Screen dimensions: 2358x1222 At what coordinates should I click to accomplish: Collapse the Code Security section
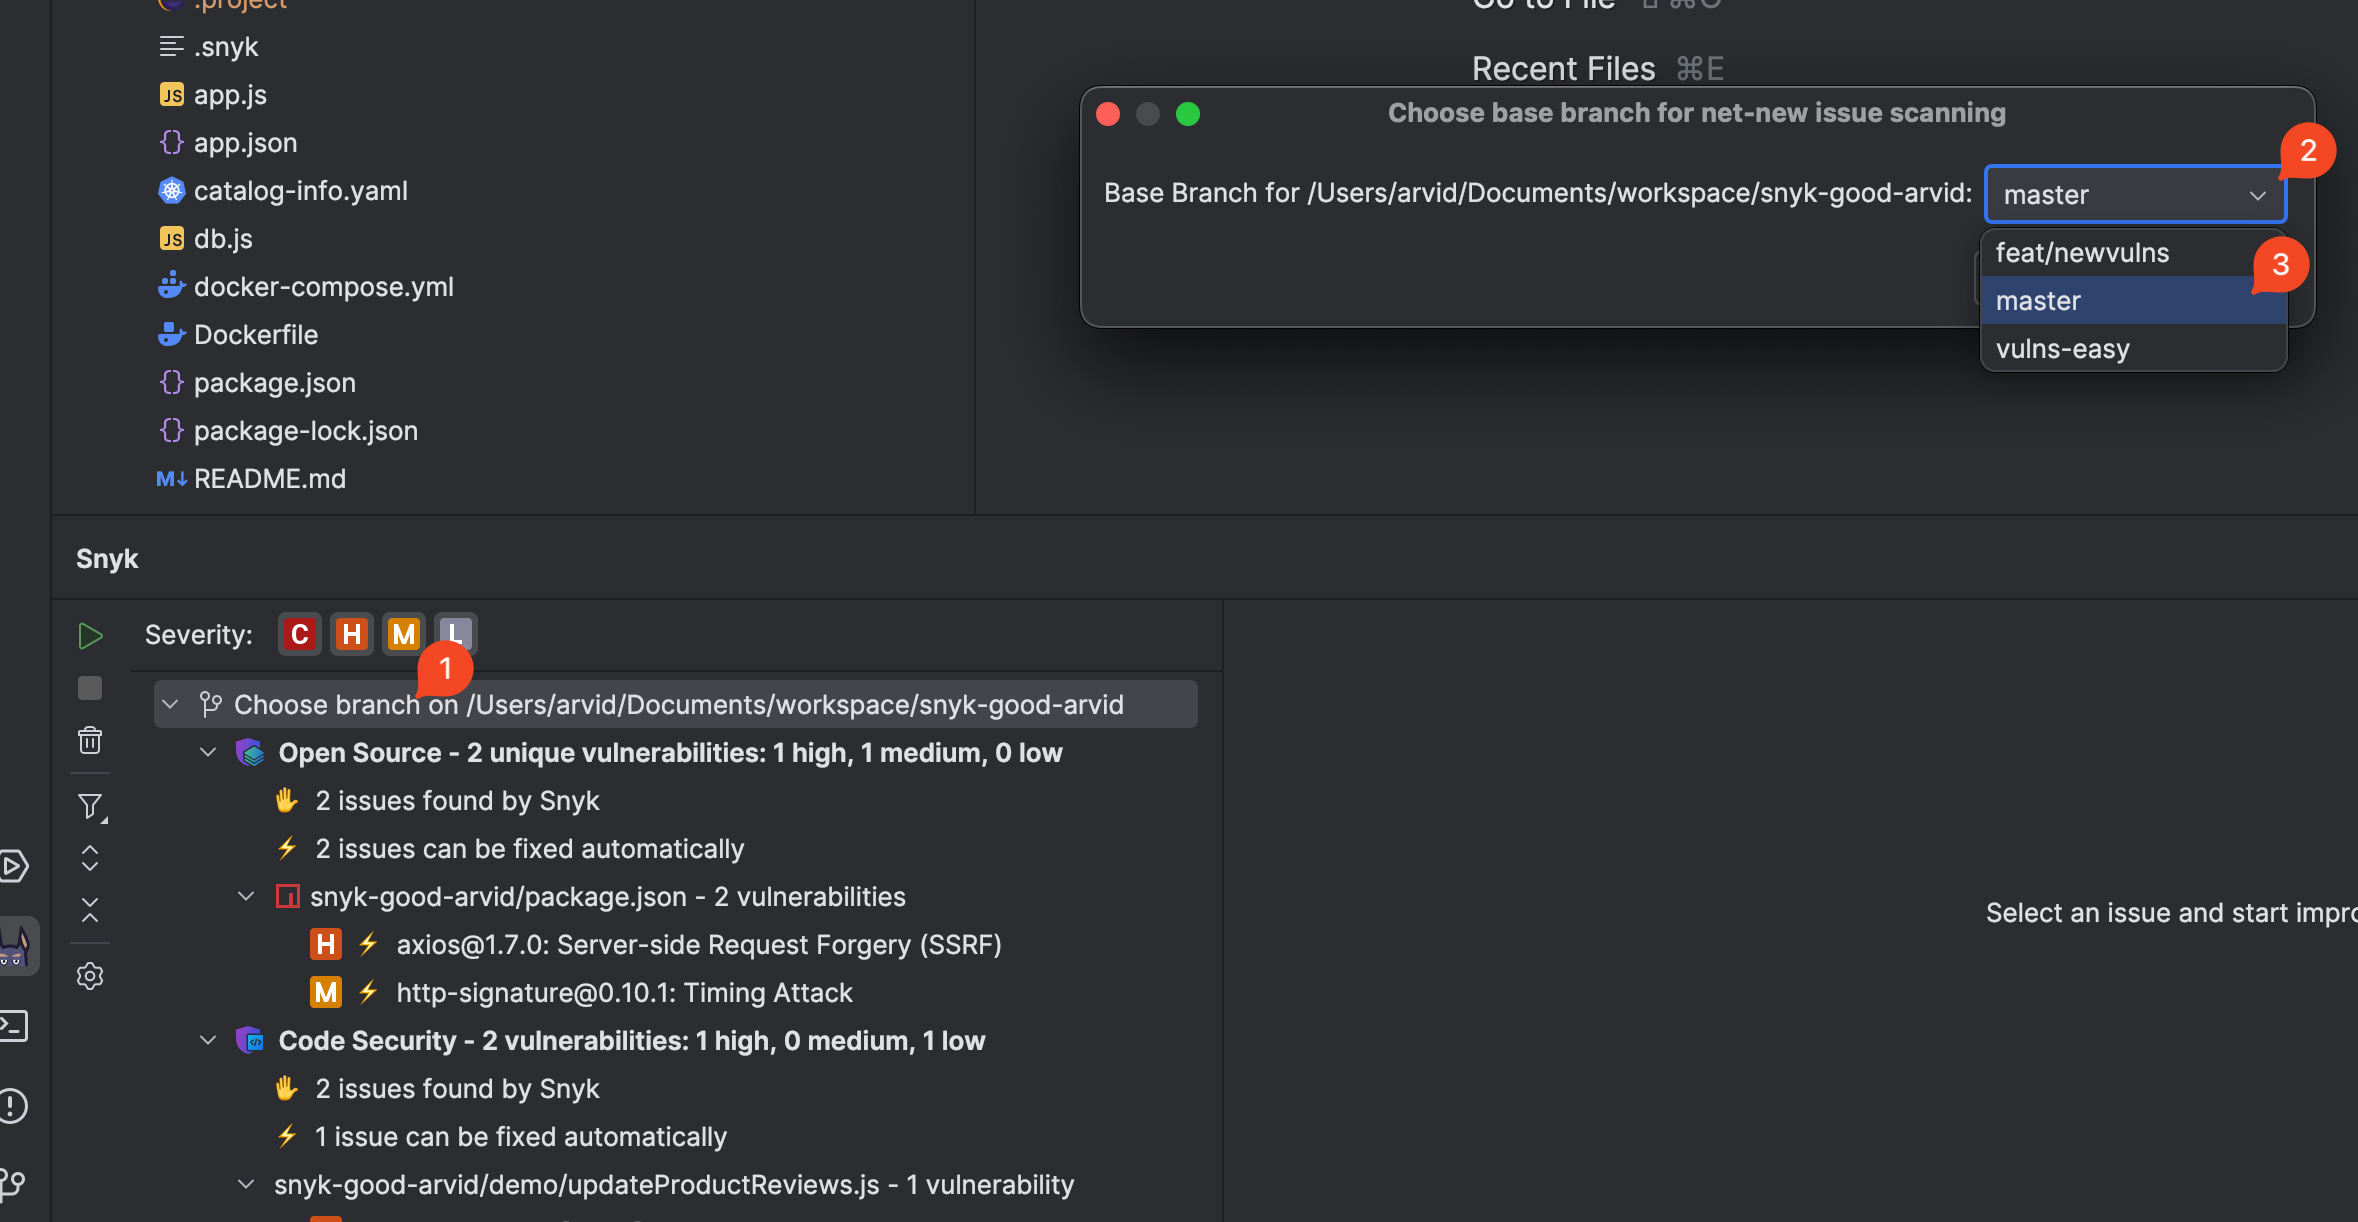tap(208, 1040)
